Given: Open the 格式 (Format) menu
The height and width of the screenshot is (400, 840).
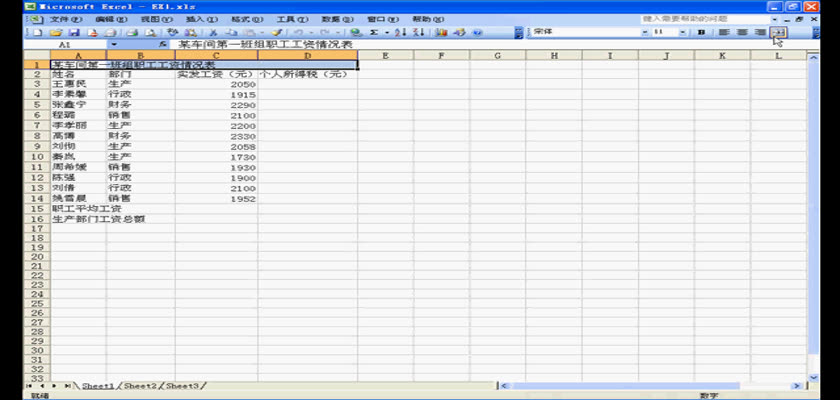Looking at the screenshot, I should point(247,19).
